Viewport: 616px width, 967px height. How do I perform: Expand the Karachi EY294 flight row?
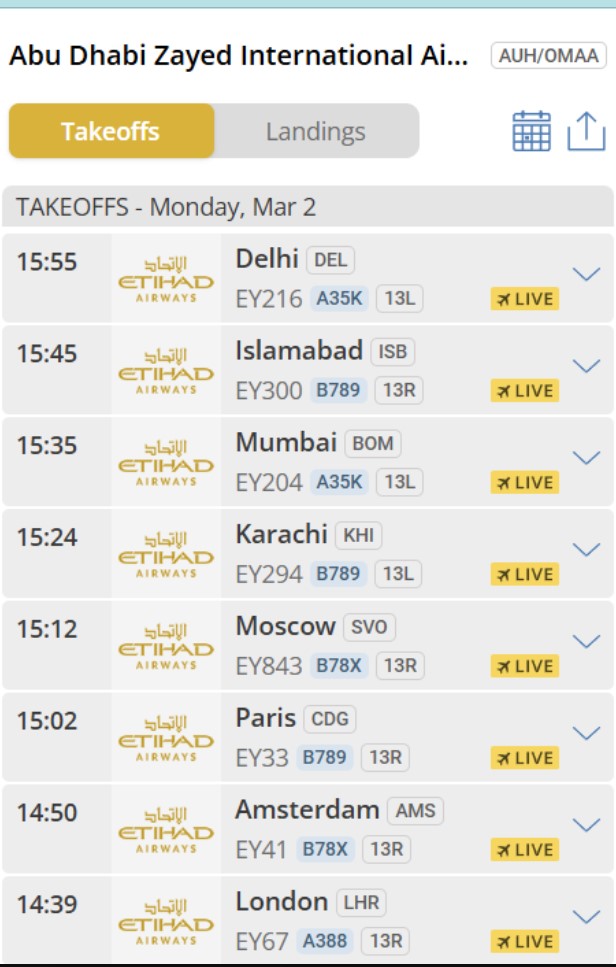tap(585, 549)
